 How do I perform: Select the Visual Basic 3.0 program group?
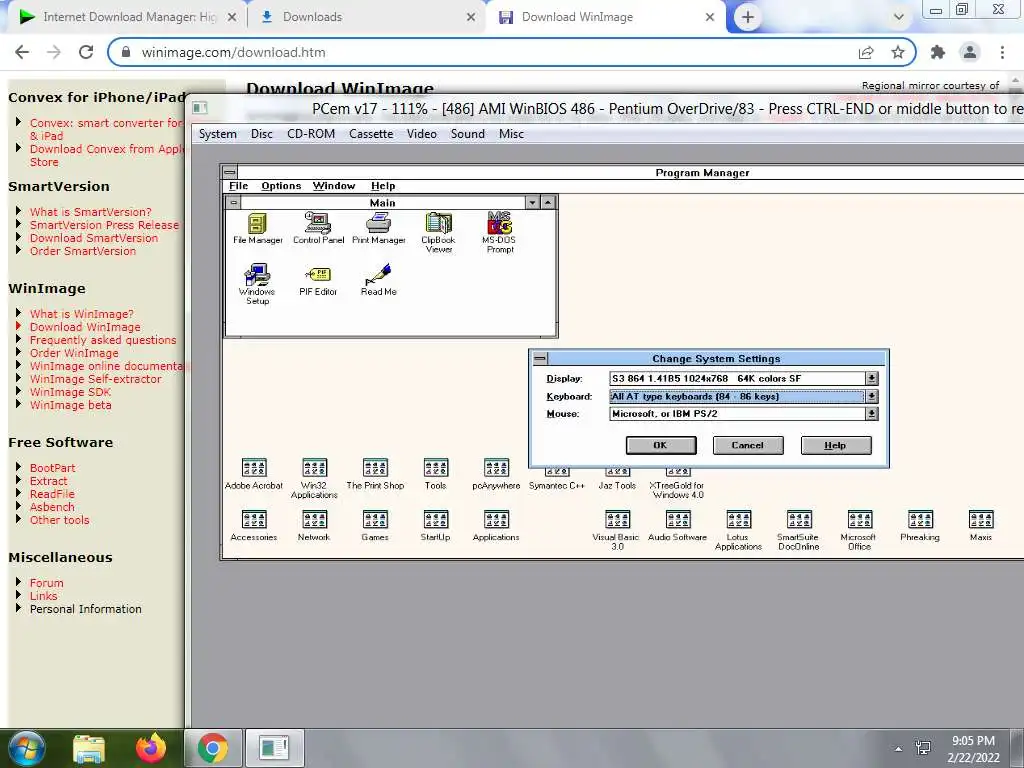click(617, 530)
